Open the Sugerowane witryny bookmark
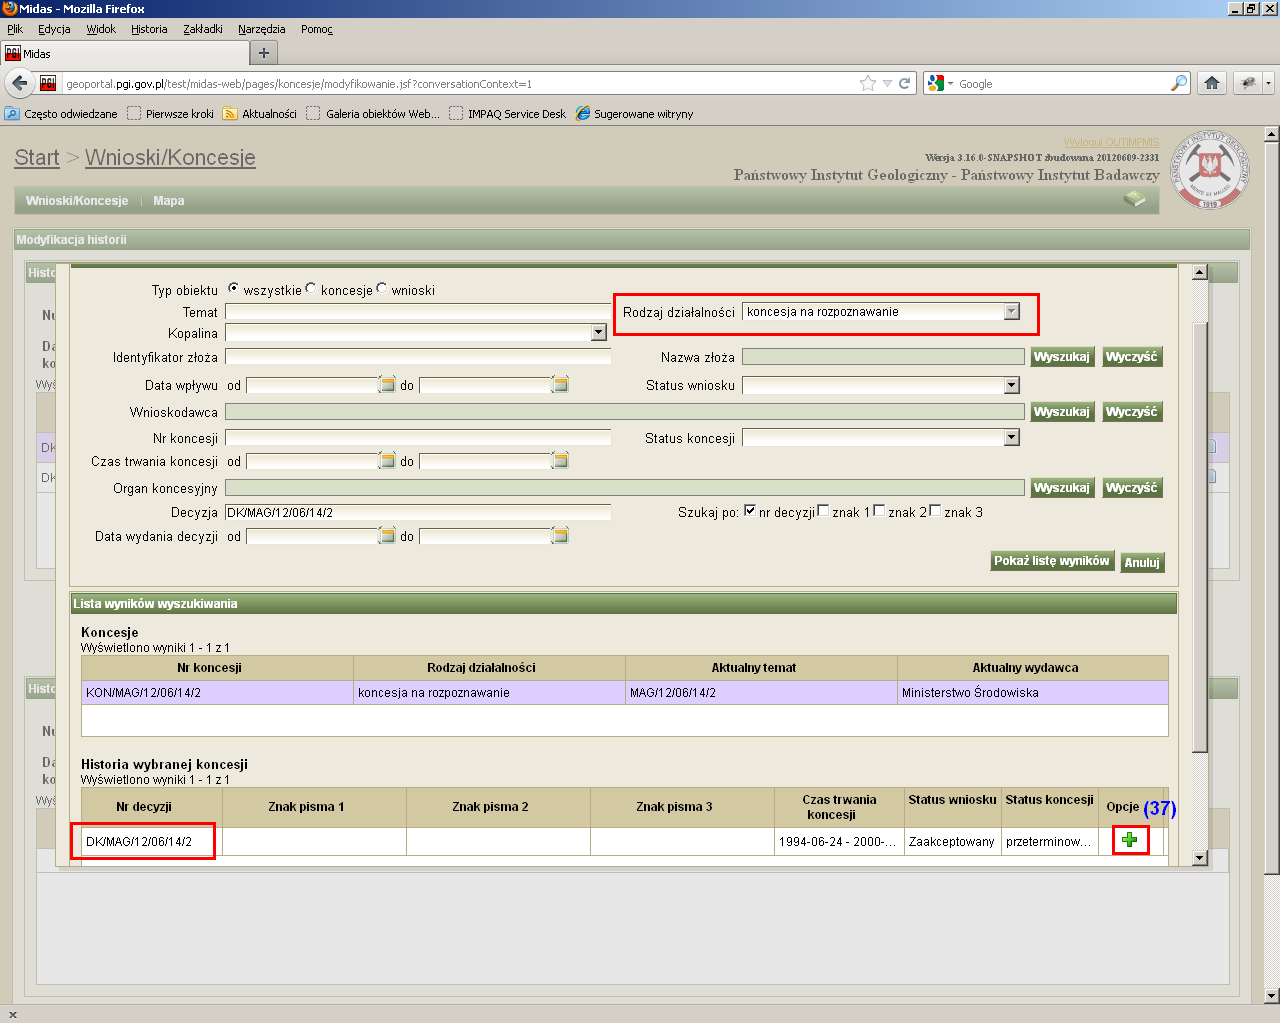Screen dimensions: 1280x1024 (x=634, y=114)
